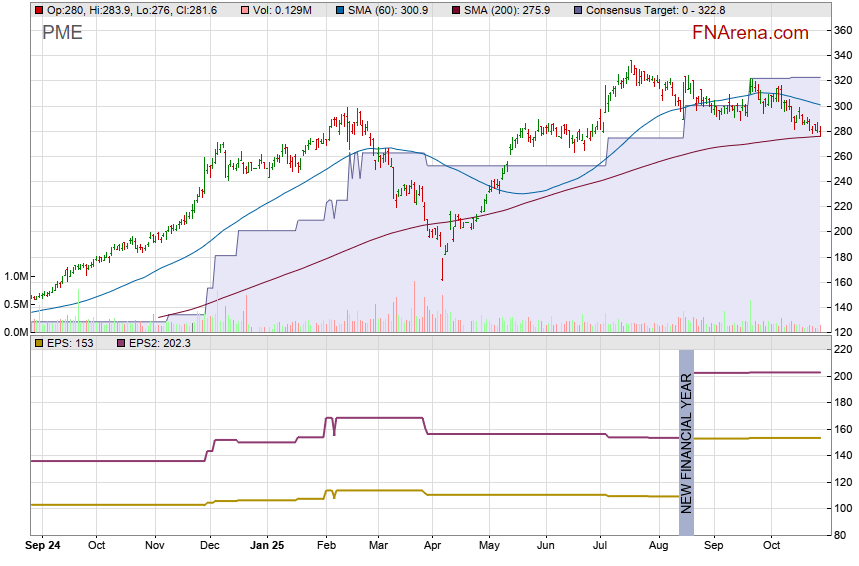Open the FNArena.com logo link

click(x=750, y=33)
